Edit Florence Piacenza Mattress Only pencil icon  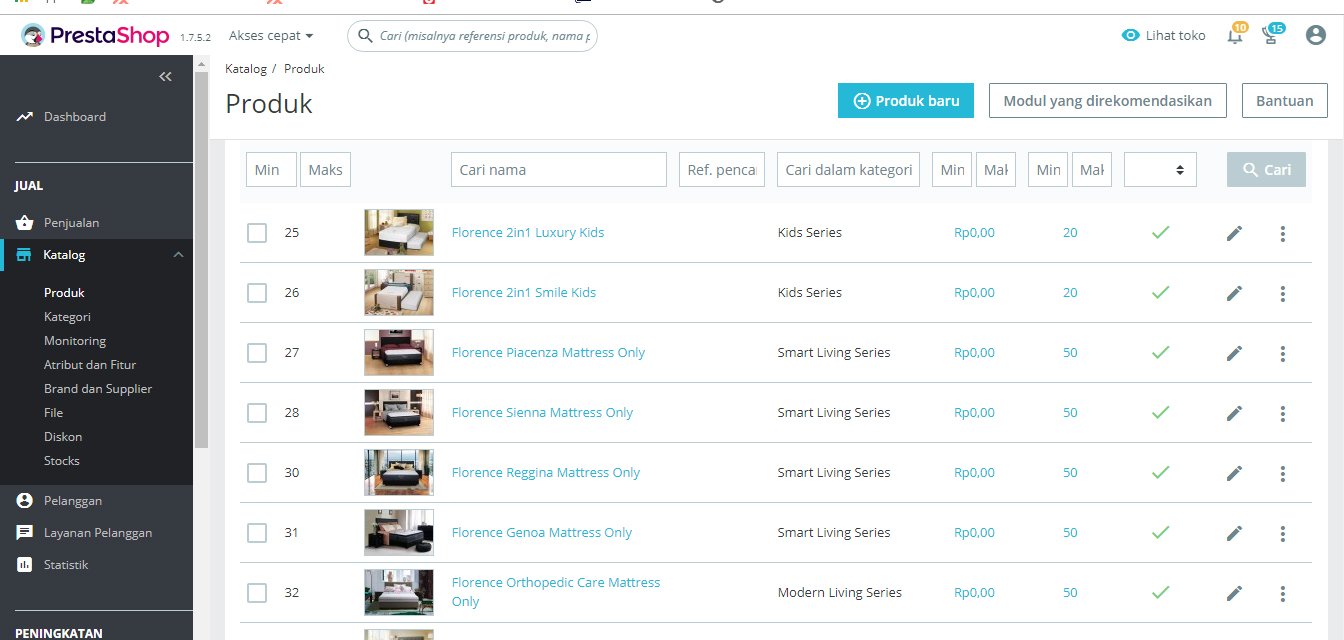pyautogui.click(x=1235, y=353)
